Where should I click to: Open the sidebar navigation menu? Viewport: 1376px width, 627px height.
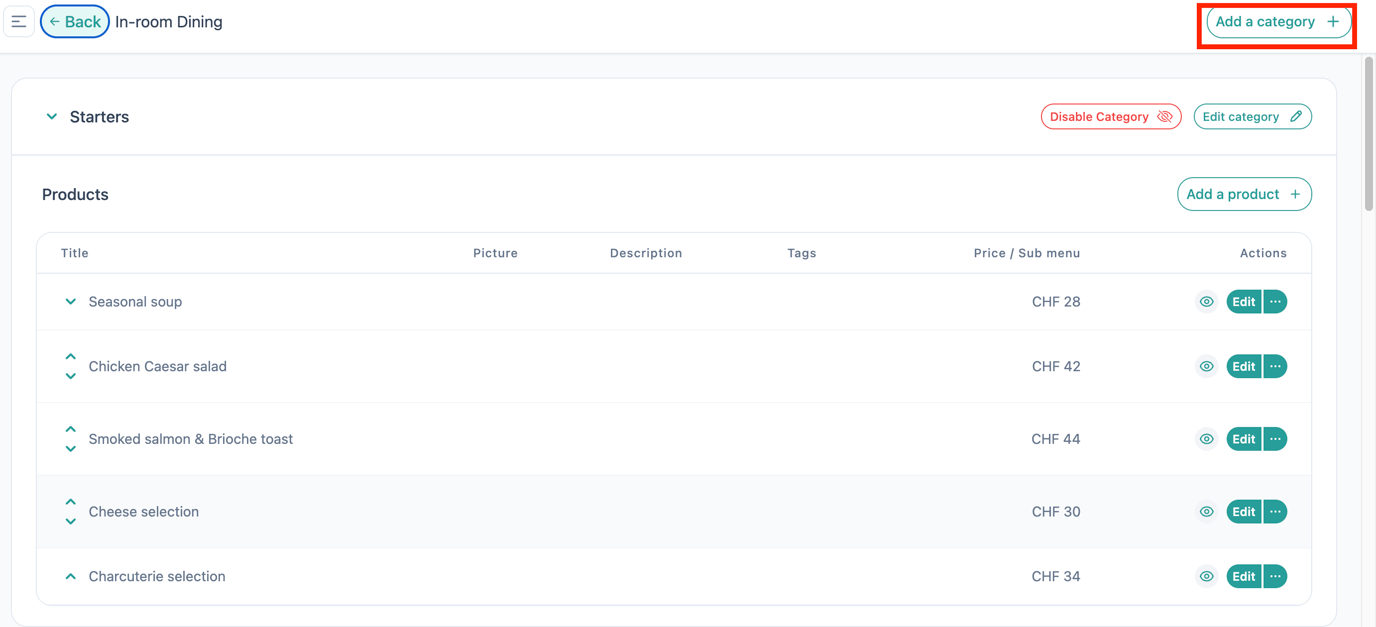[18, 21]
